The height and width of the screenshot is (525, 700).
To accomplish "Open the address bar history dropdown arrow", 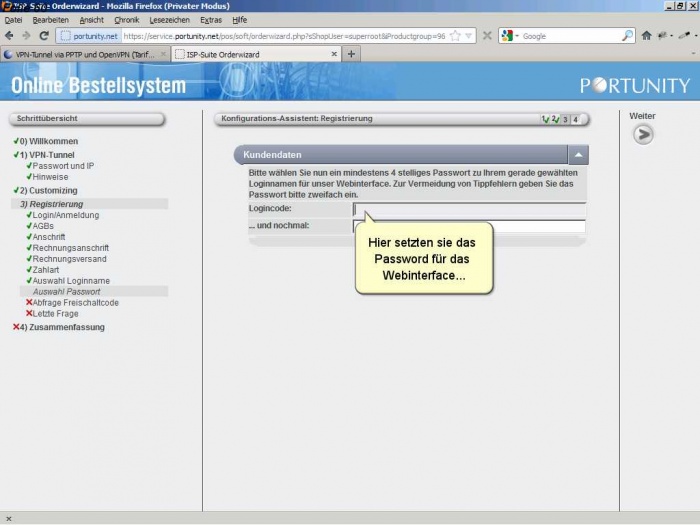I will tap(469, 35).
